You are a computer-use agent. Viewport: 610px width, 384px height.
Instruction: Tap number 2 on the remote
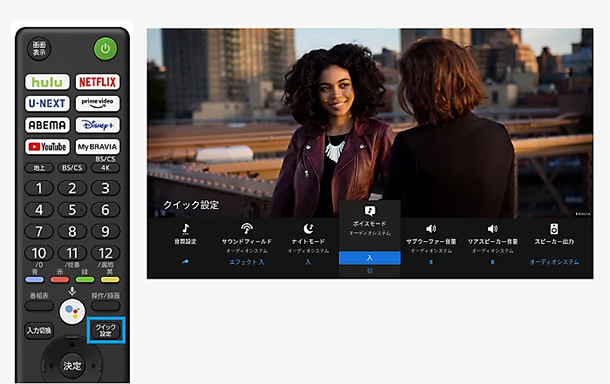tap(72, 188)
